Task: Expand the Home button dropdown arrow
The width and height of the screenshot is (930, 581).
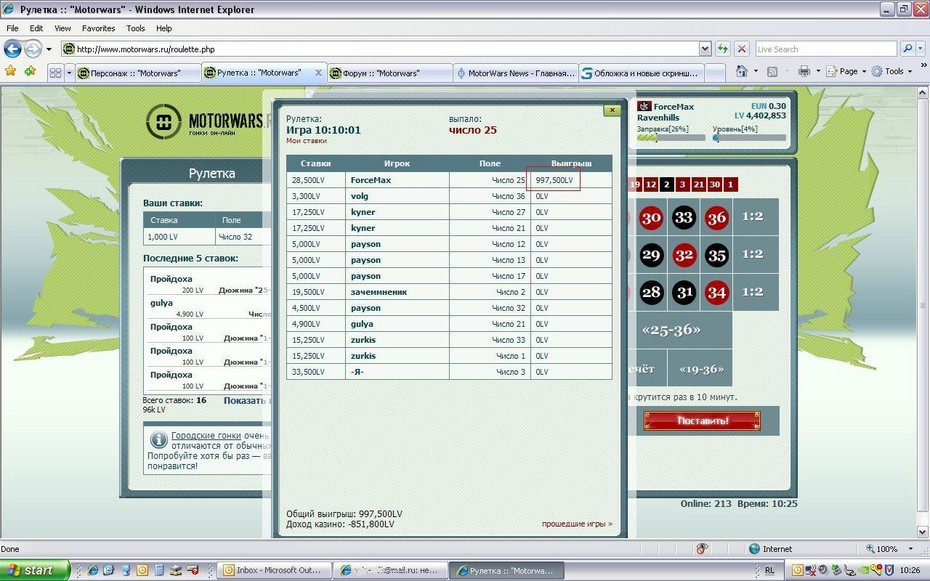Action: point(755,71)
